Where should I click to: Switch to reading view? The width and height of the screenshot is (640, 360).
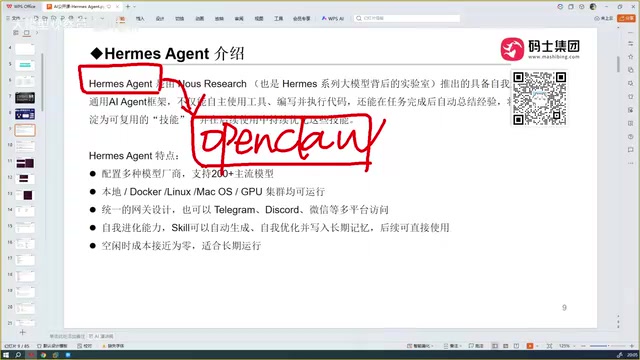coord(516,346)
